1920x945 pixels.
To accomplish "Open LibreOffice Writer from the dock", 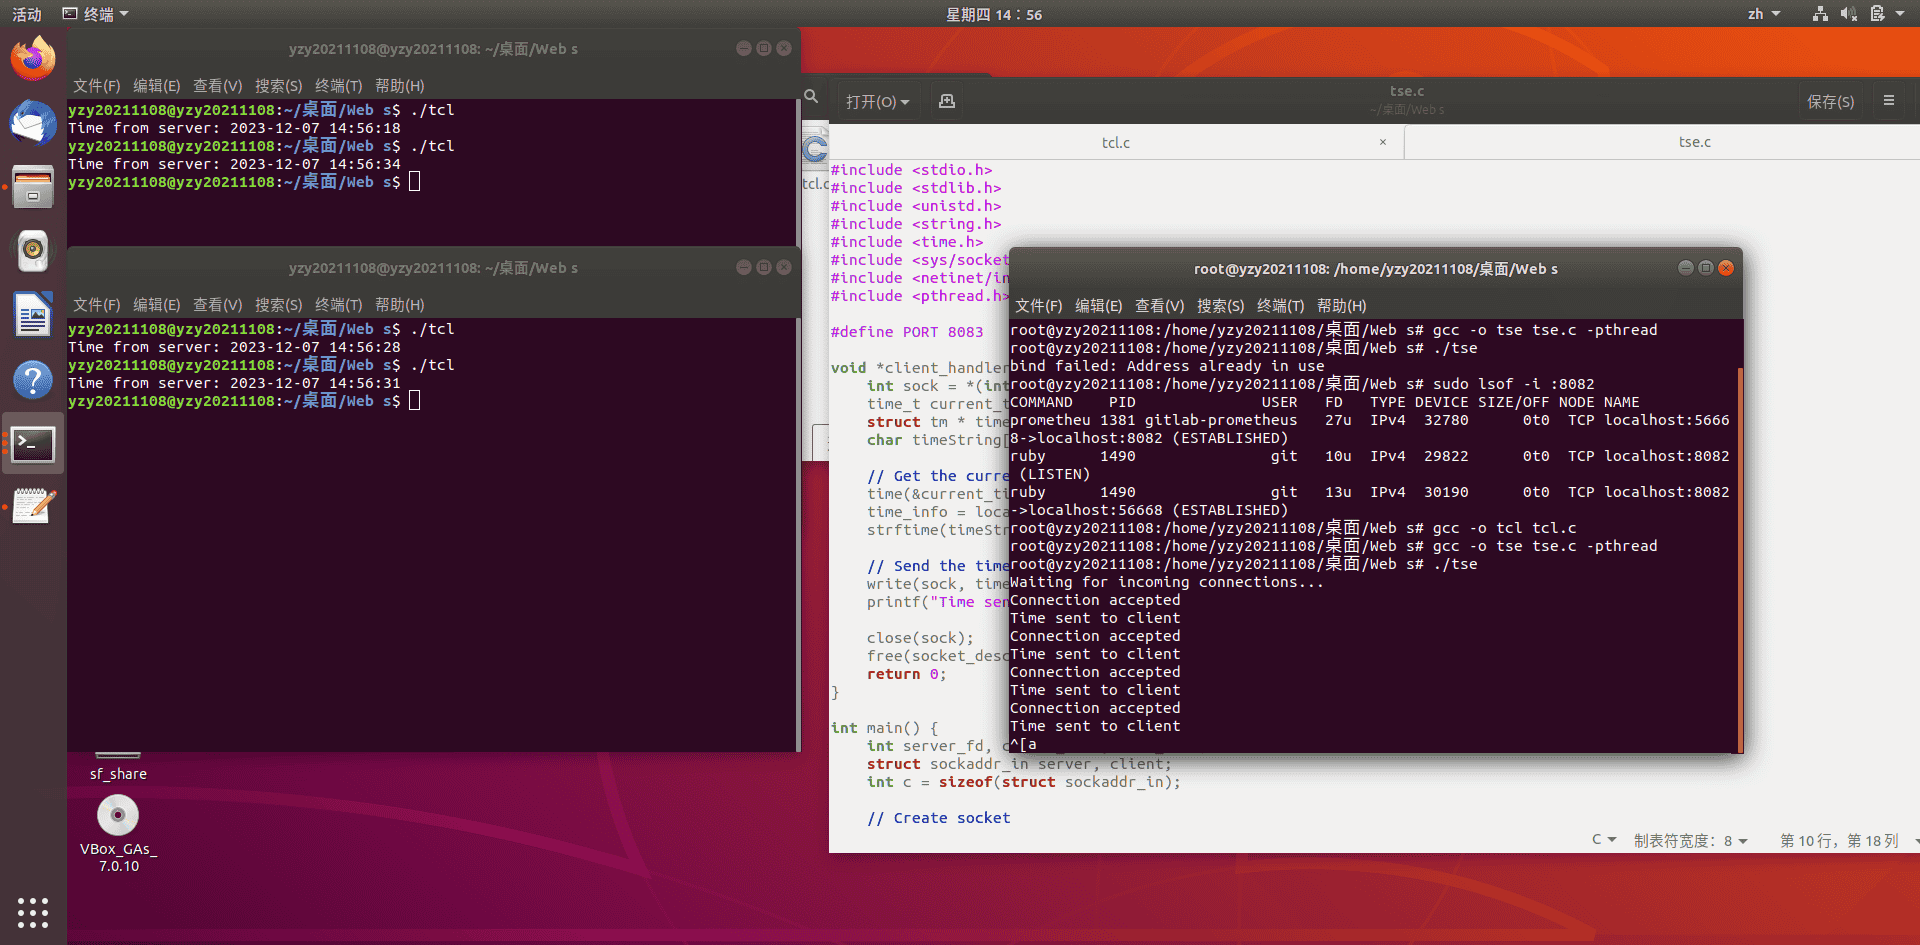I will [33, 316].
